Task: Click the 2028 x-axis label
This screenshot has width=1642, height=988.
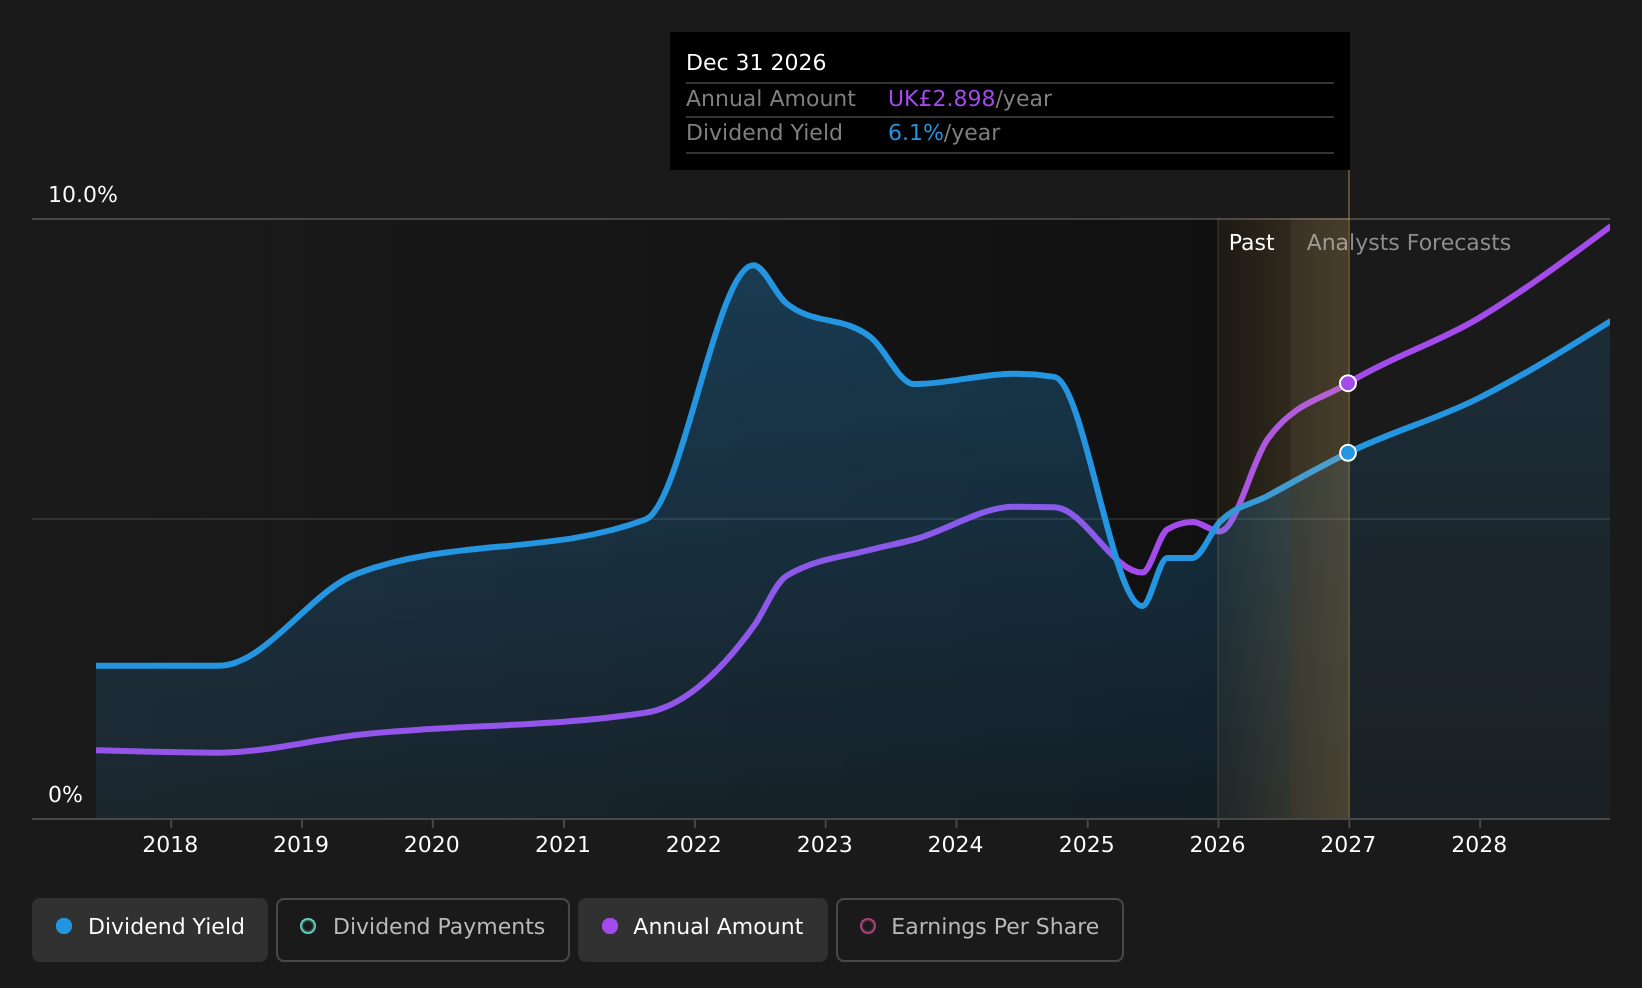Action: point(1479,845)
